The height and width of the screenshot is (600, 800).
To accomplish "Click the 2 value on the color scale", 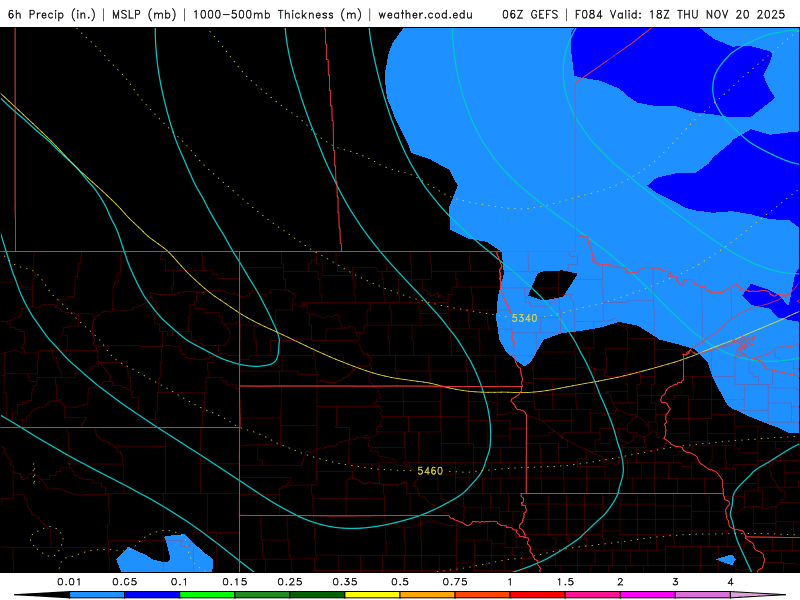I will click(x=620, y=582).
